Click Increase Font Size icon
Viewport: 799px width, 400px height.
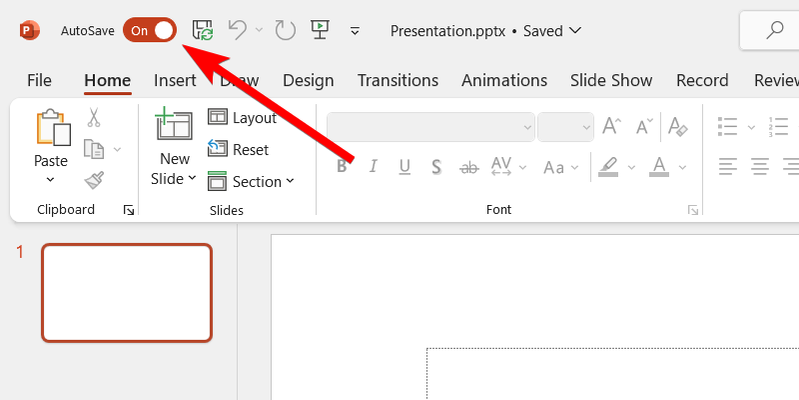click(x=611, y=126)
